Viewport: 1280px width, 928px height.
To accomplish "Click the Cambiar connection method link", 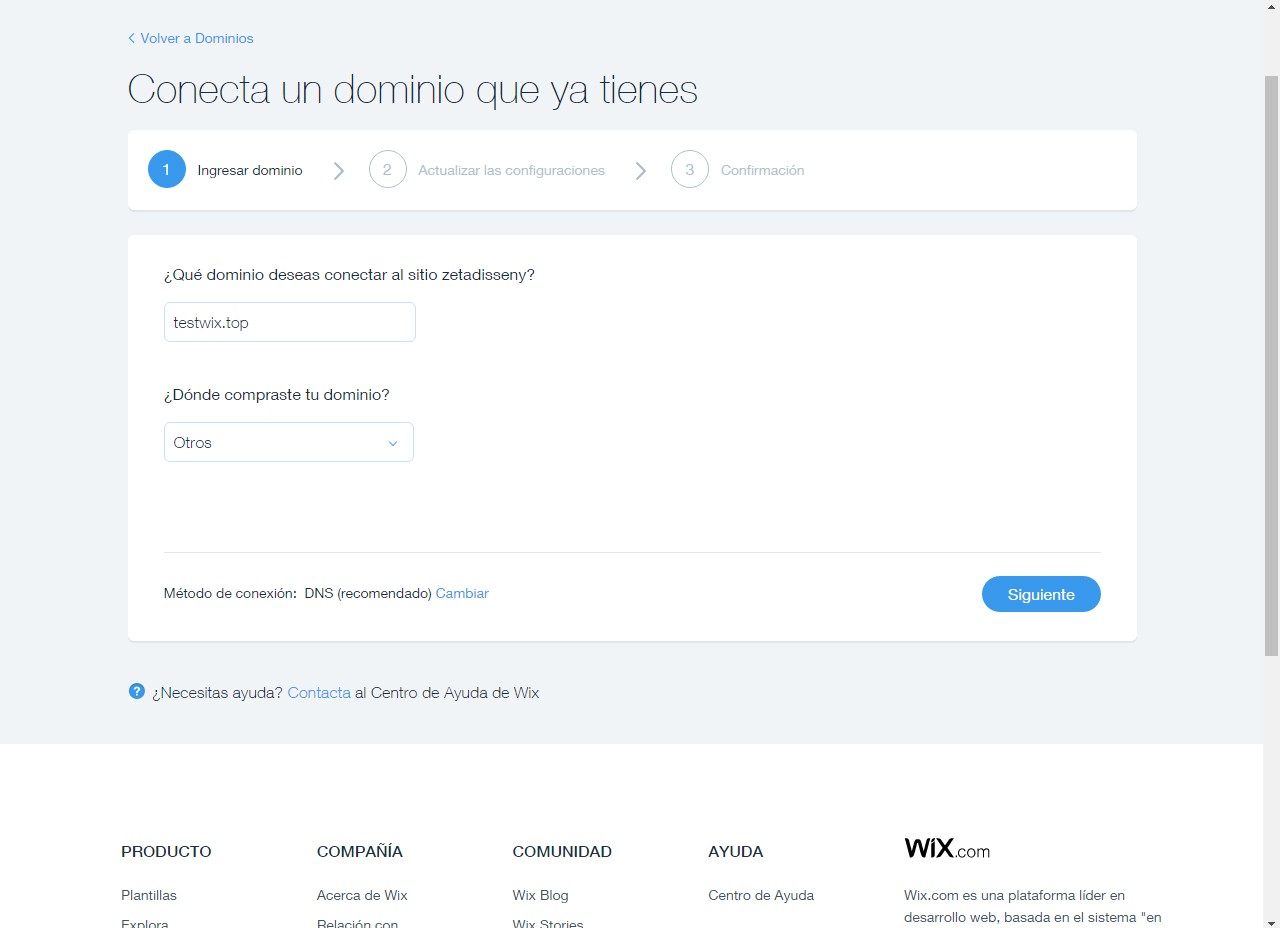I will pyautogui.click(x=462, y=593).
